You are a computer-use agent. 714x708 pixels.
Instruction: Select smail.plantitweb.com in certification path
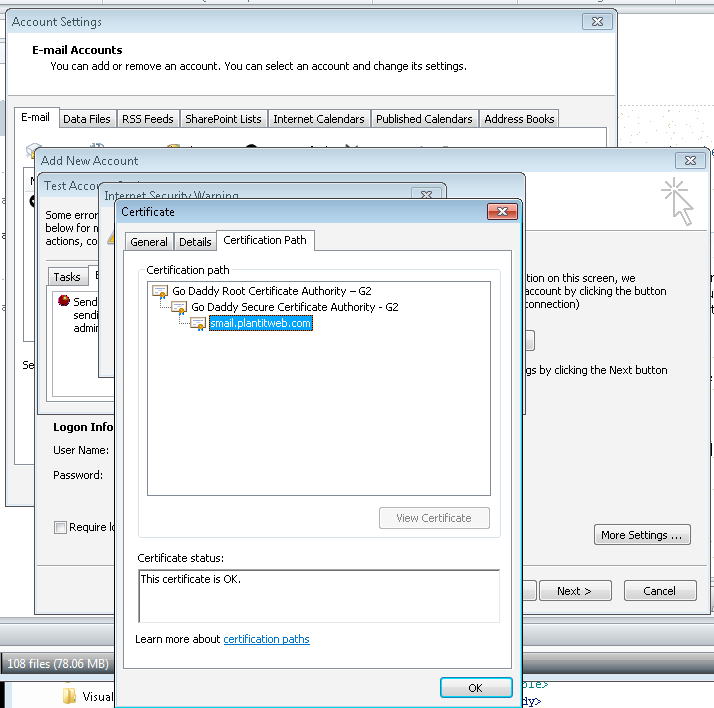pos(260,323)
